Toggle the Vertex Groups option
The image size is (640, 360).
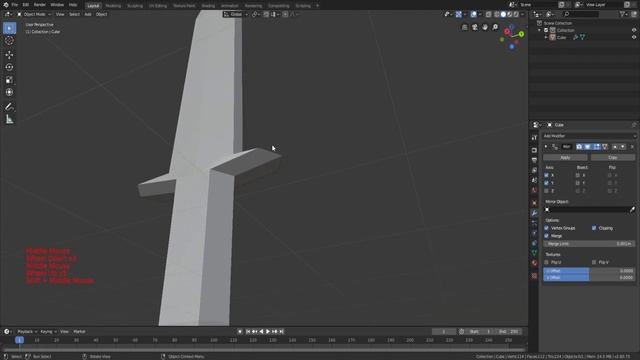click(x=547, y=228)
